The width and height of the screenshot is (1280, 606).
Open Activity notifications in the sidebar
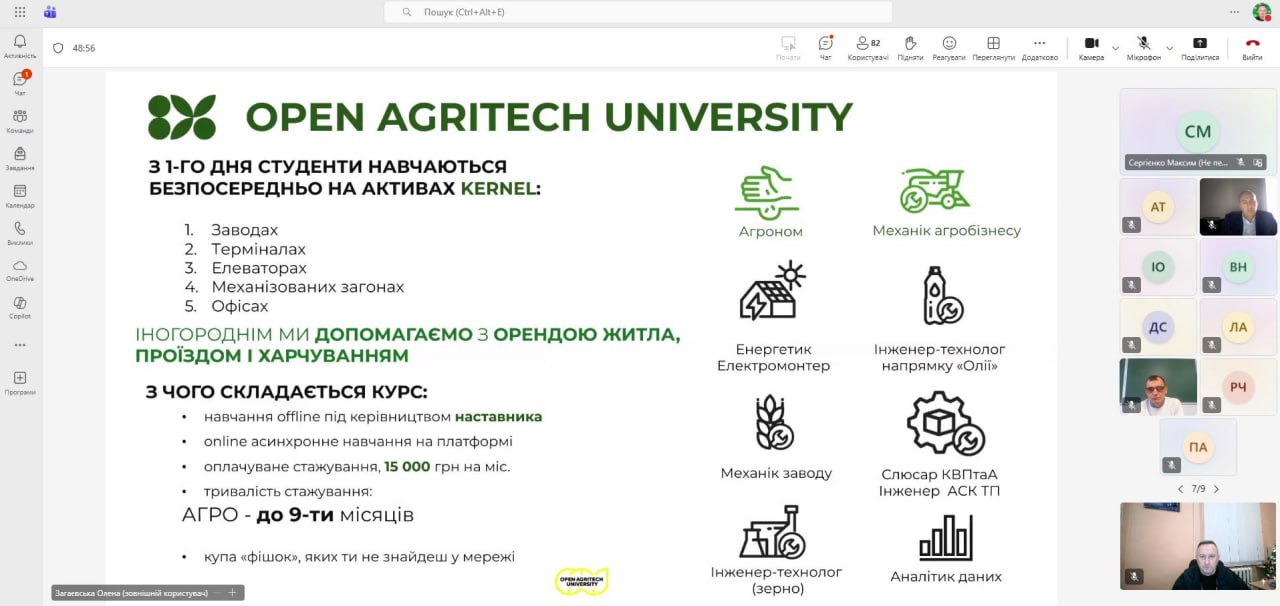point(20,45)
